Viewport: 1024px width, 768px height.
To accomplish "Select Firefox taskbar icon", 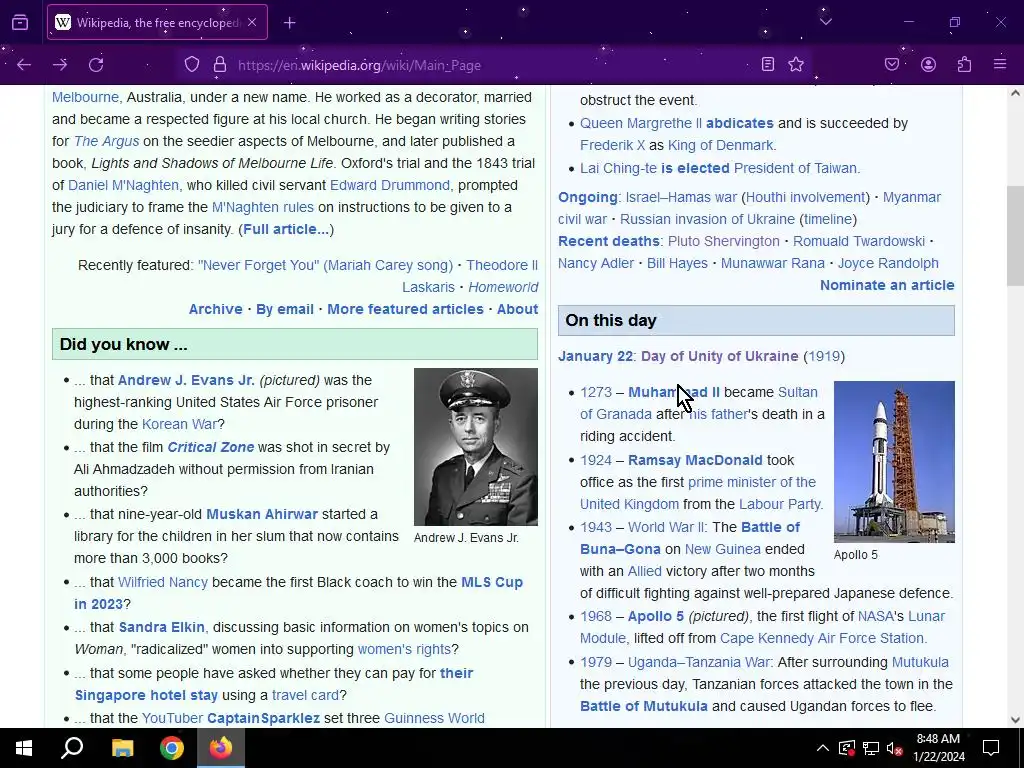I will click(221, 748).
